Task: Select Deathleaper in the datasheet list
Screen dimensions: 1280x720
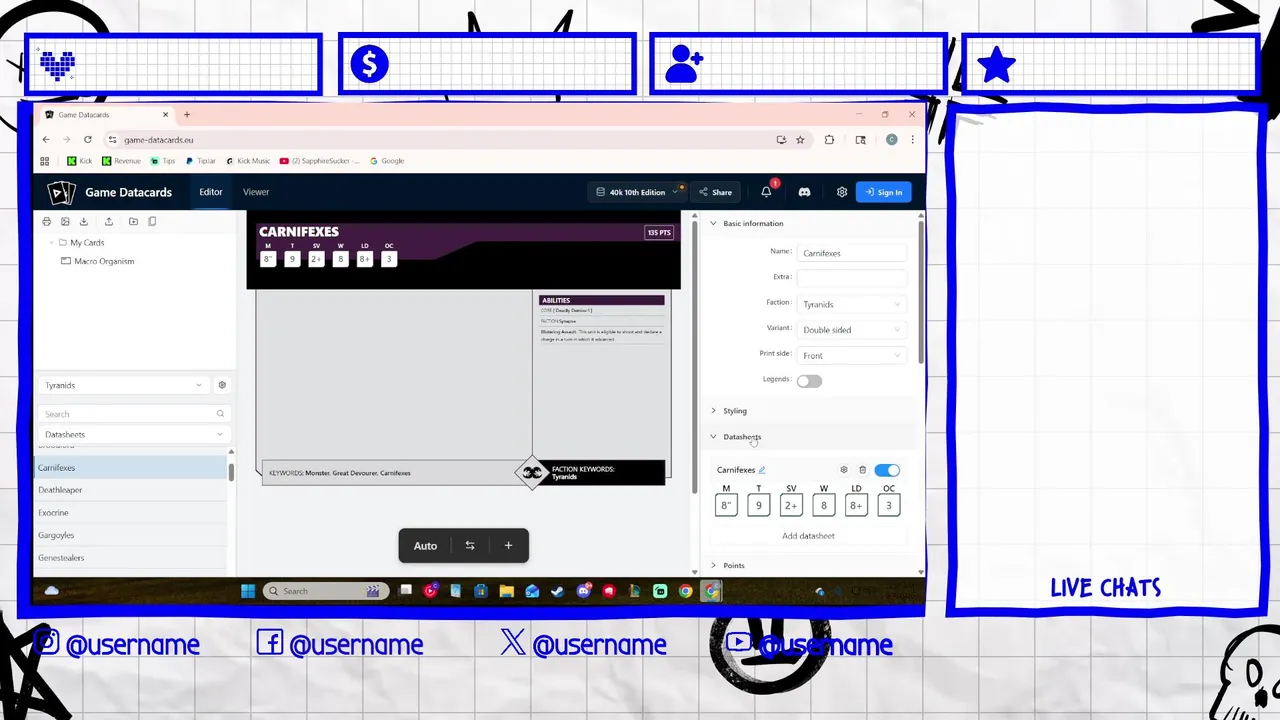Action: (131, 490)
